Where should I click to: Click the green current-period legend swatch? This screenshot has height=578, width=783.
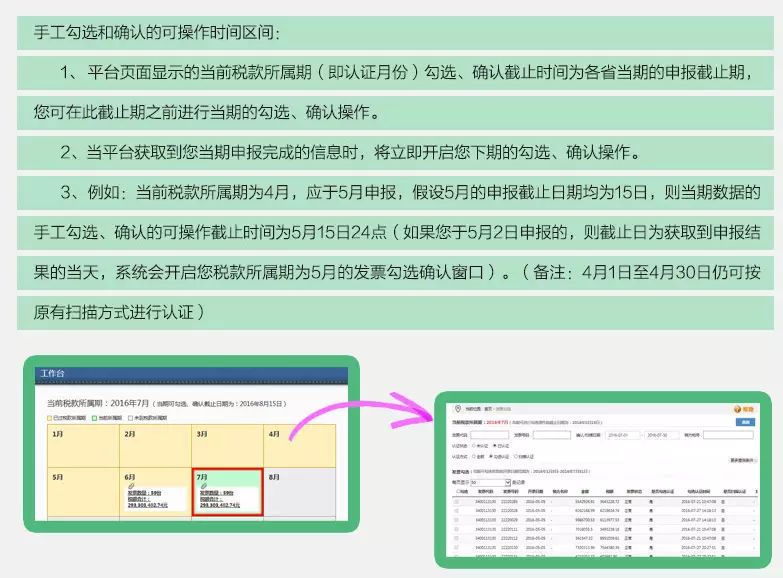(x=94, y=418)
